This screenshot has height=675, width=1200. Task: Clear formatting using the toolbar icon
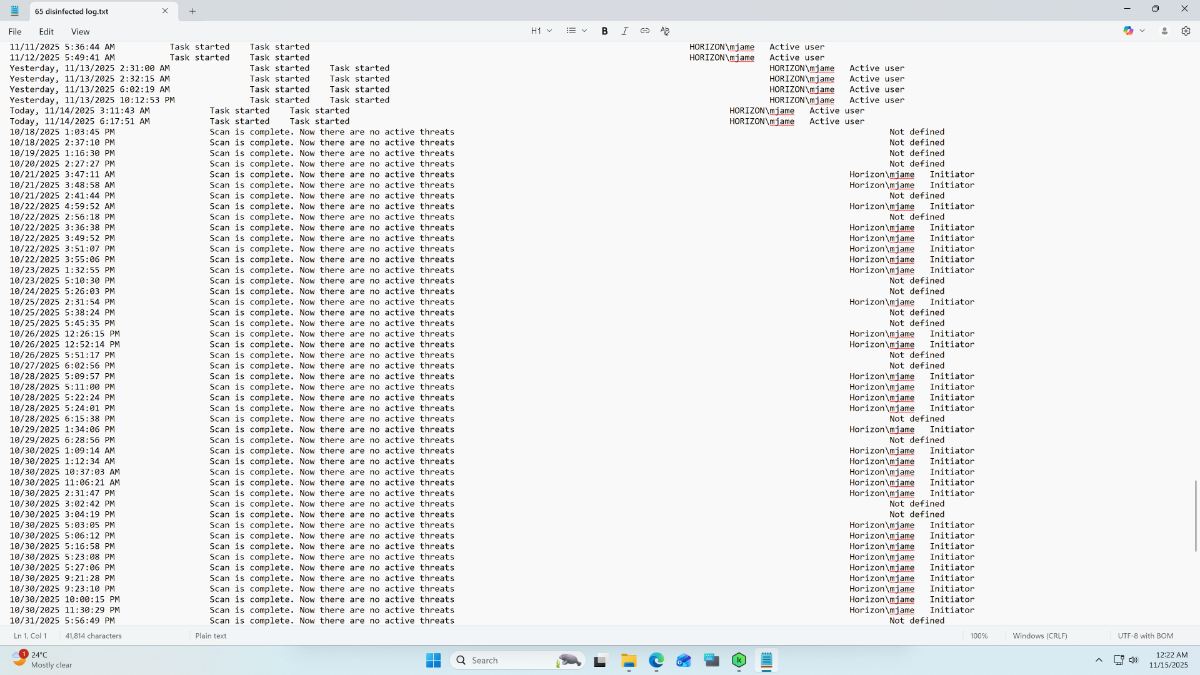(664, 31)
